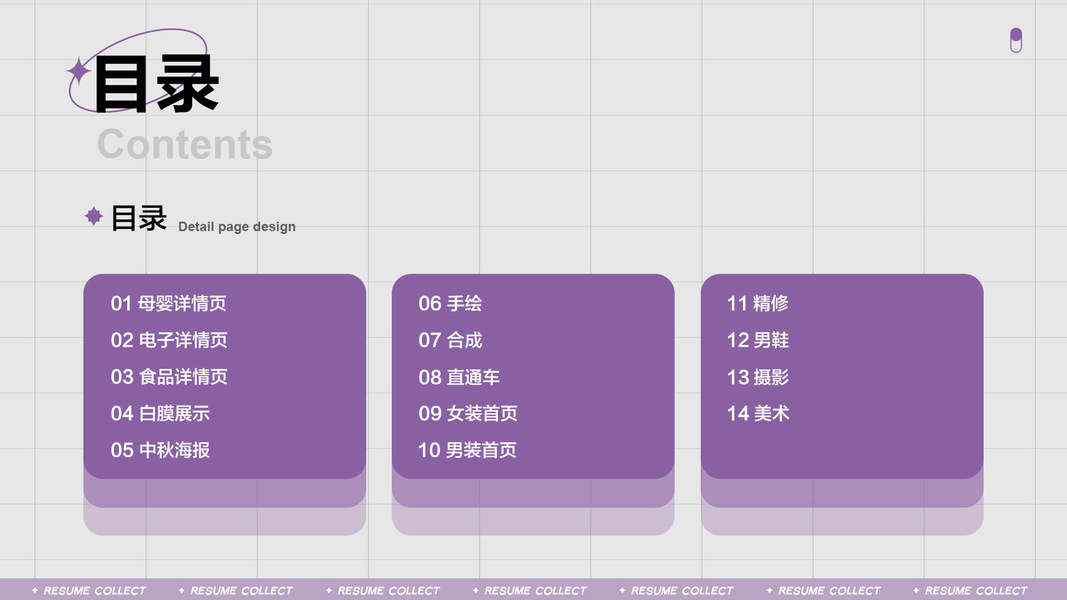This screenshot has height=600, width=1067.
Task: Open entry 13 摄影
Action: click(758, 377)
